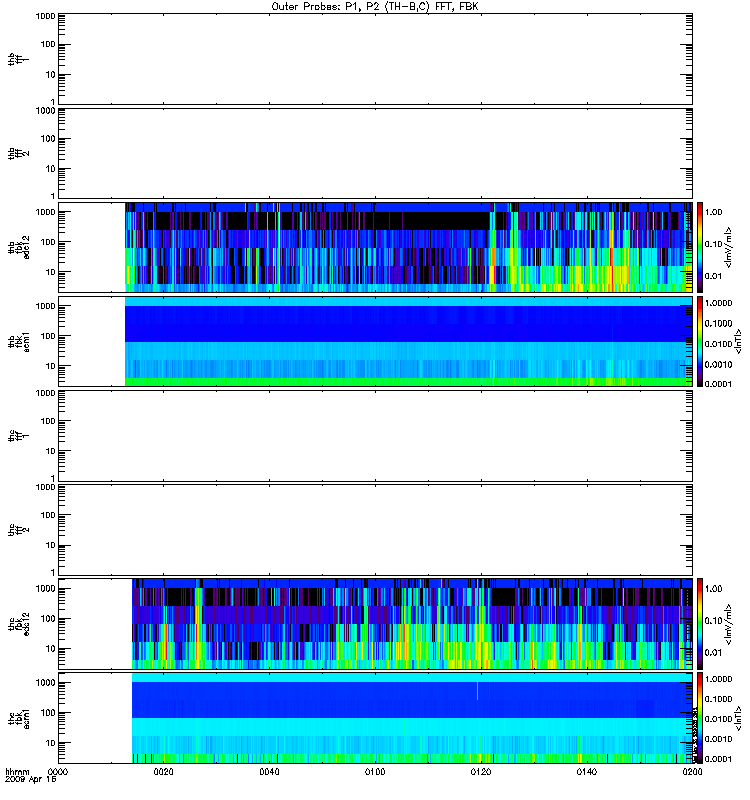This screenshot has height=800, width=750.
Task: Click the 'thb fbk edc12' panel label
Action: [18, 247]
